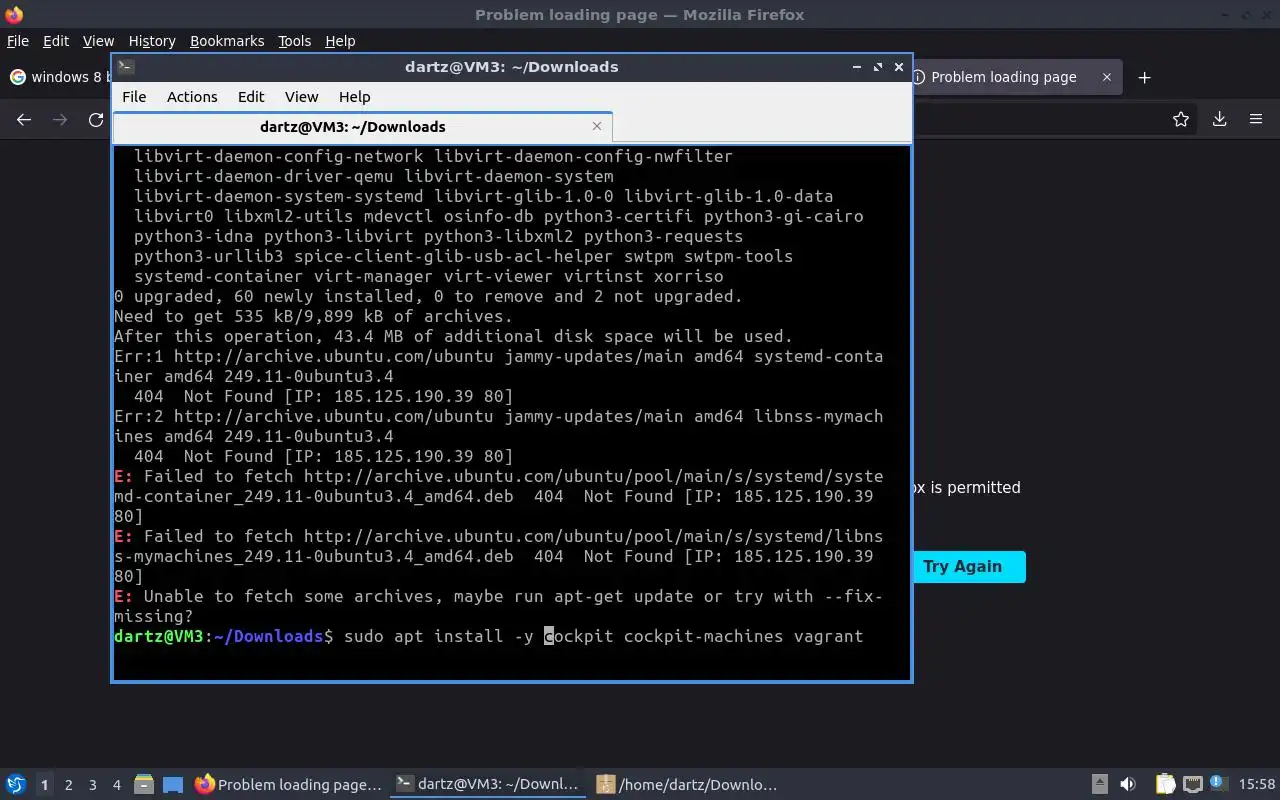This screenshot has height=800, width=1280.
Task: Open terminal Help menu
Action: click(354, 97)
